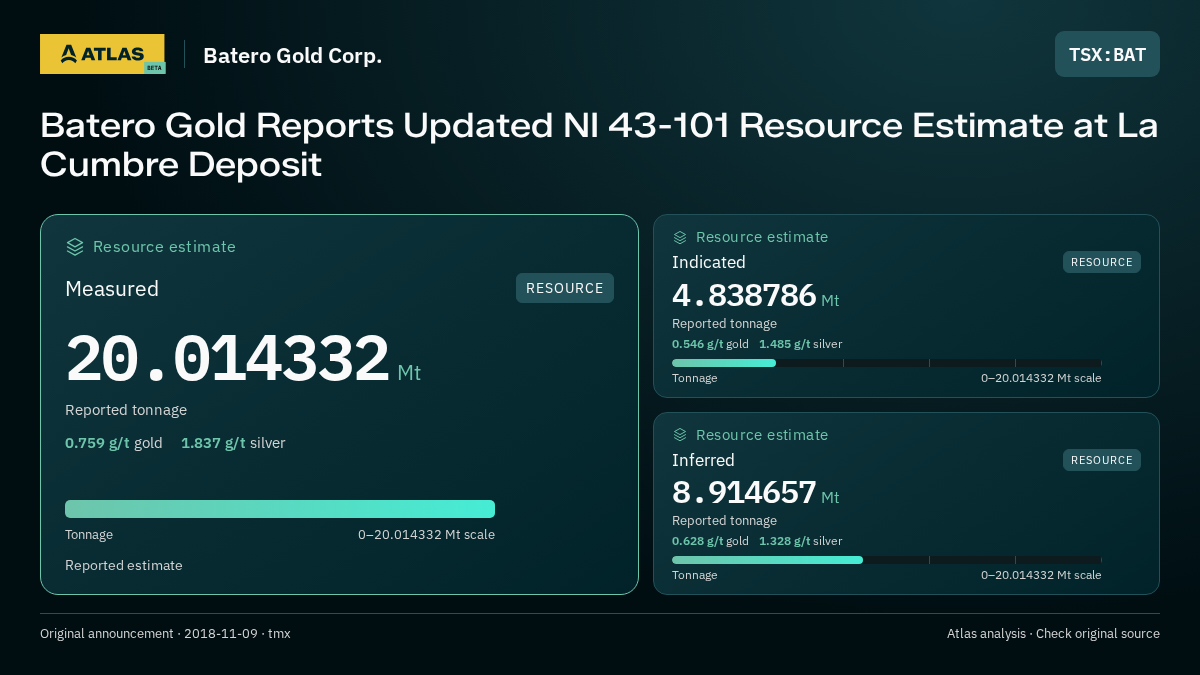
Task: Click Reported estimate text in Measured card
Action: (124, 565)
